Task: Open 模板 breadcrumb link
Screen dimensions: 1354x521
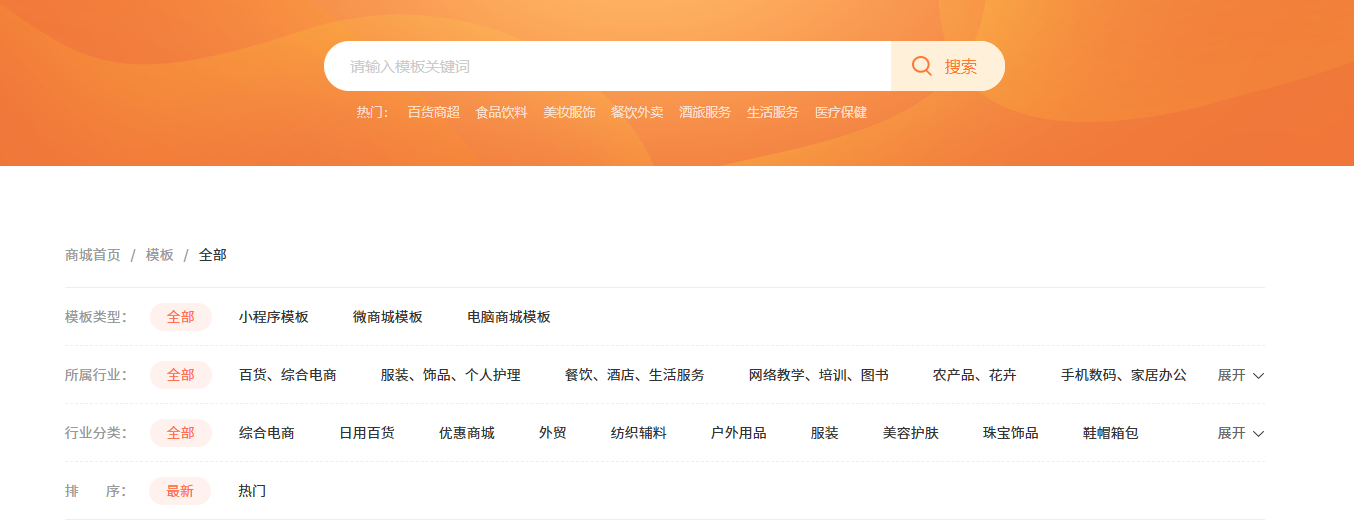Action: (160, 255)
